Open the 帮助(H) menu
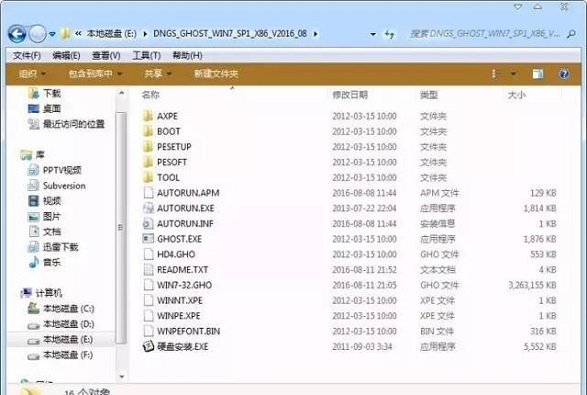 187,56
